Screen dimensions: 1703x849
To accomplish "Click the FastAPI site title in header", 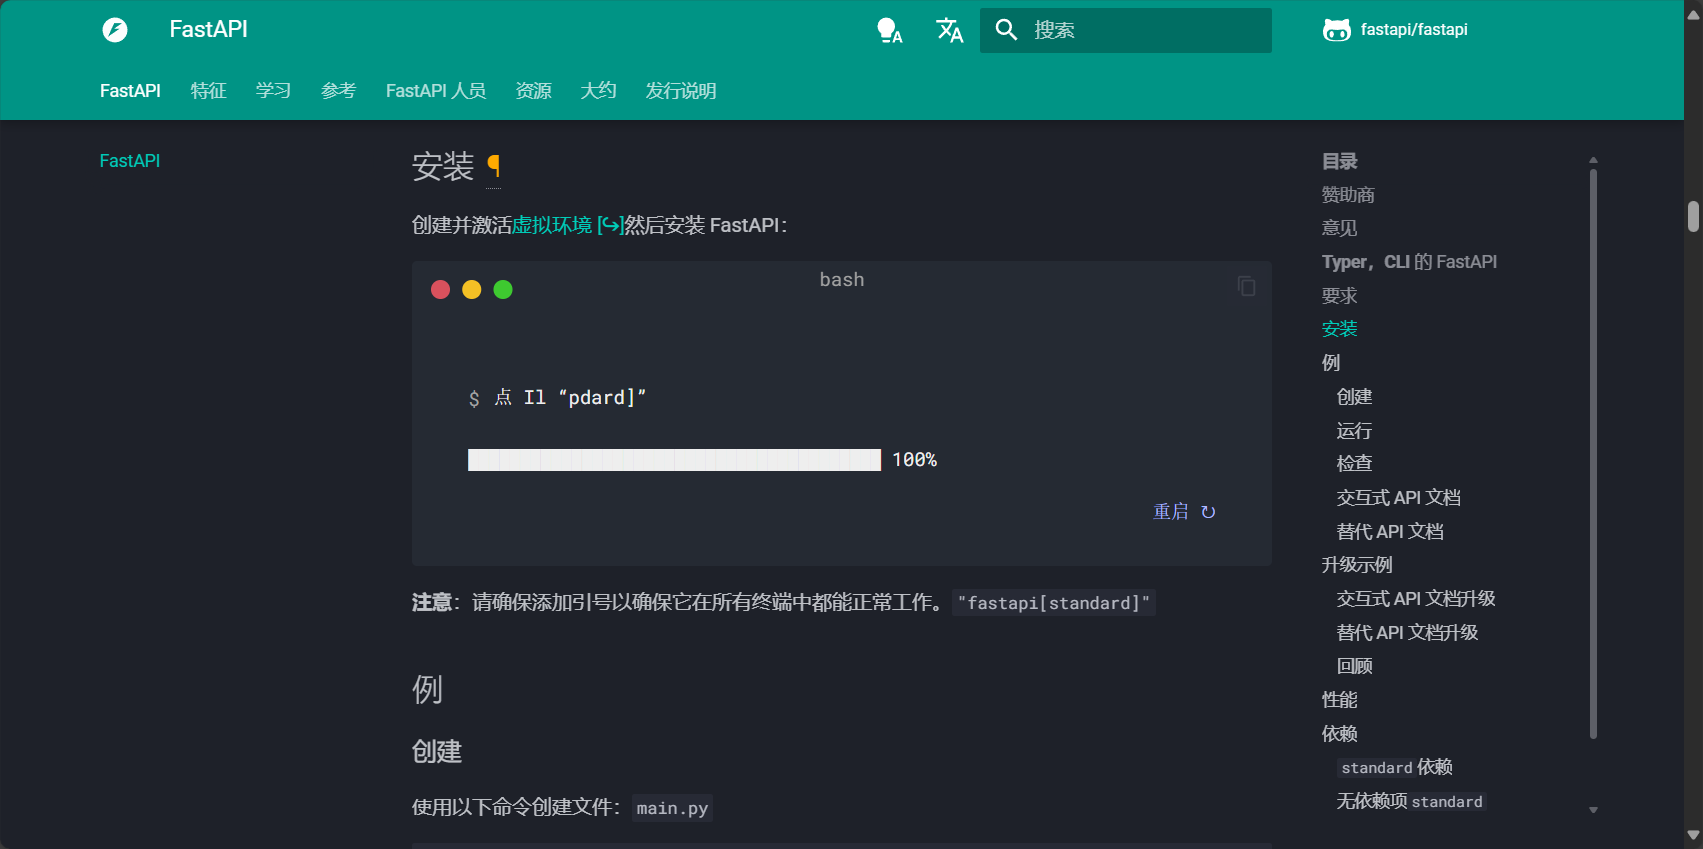I will pos(208,29).
